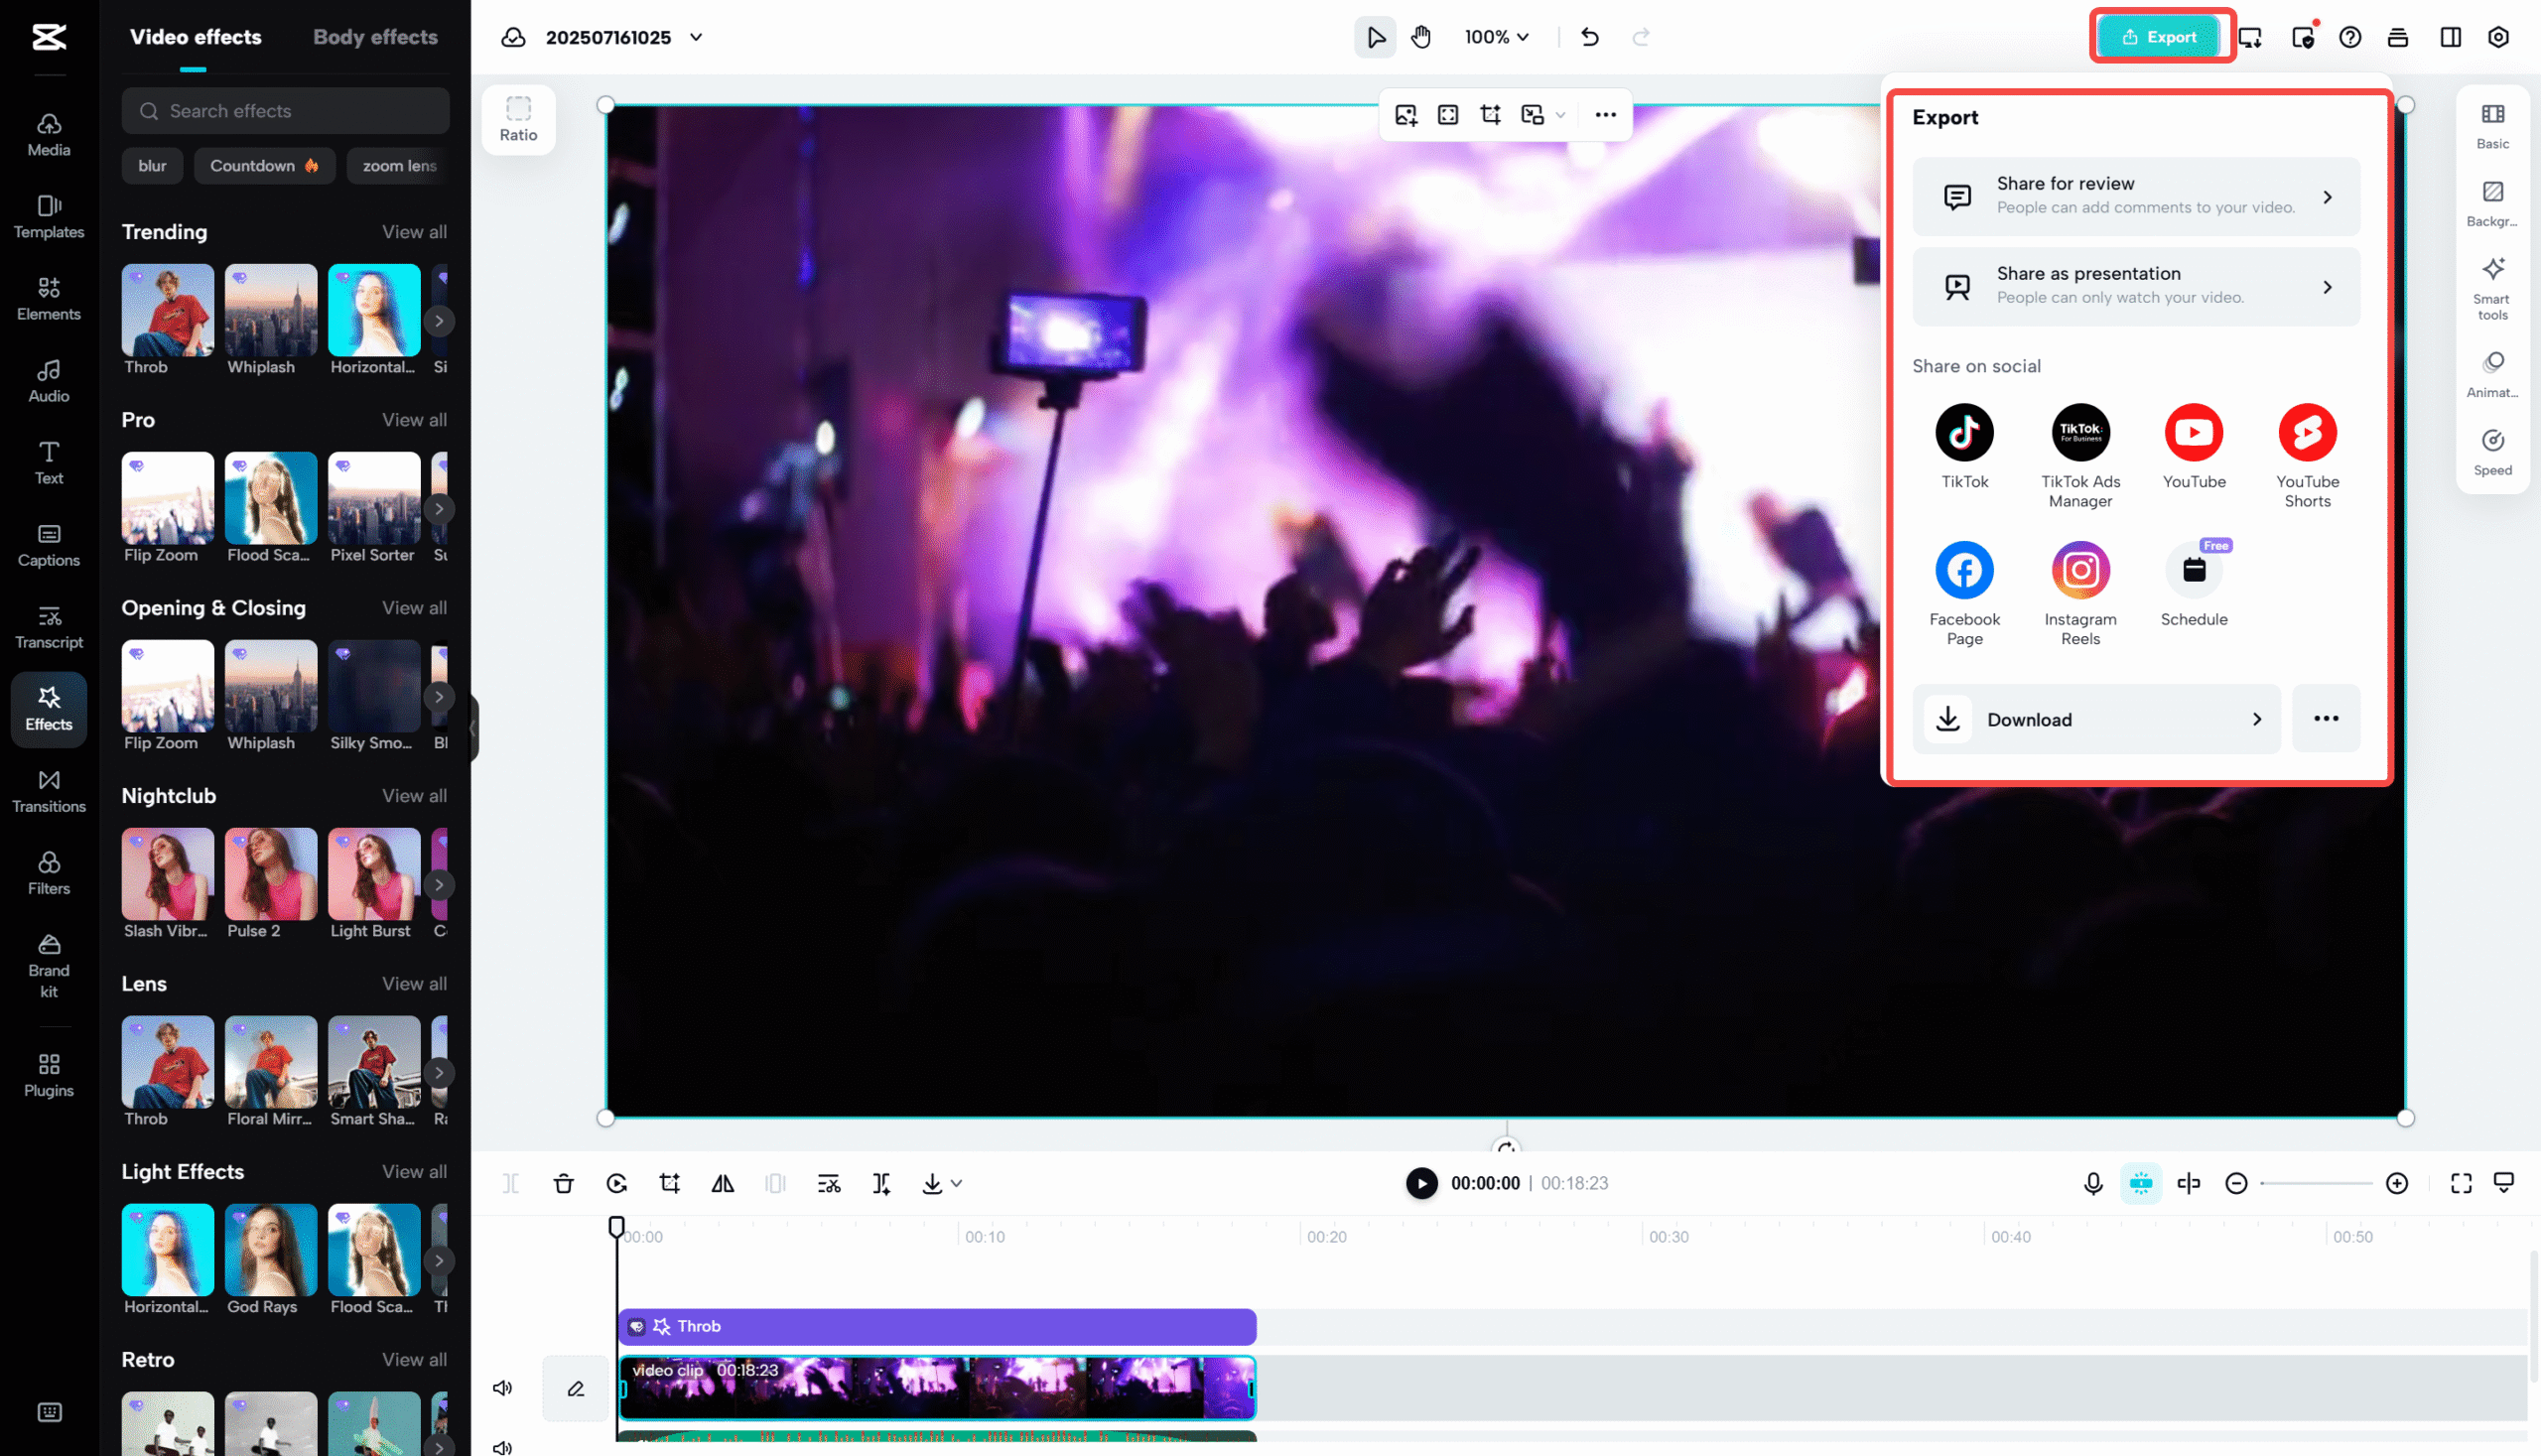Viewport: 2541px width, 1456px height.
Task: View all Lens effects
Action: point(414,984)
